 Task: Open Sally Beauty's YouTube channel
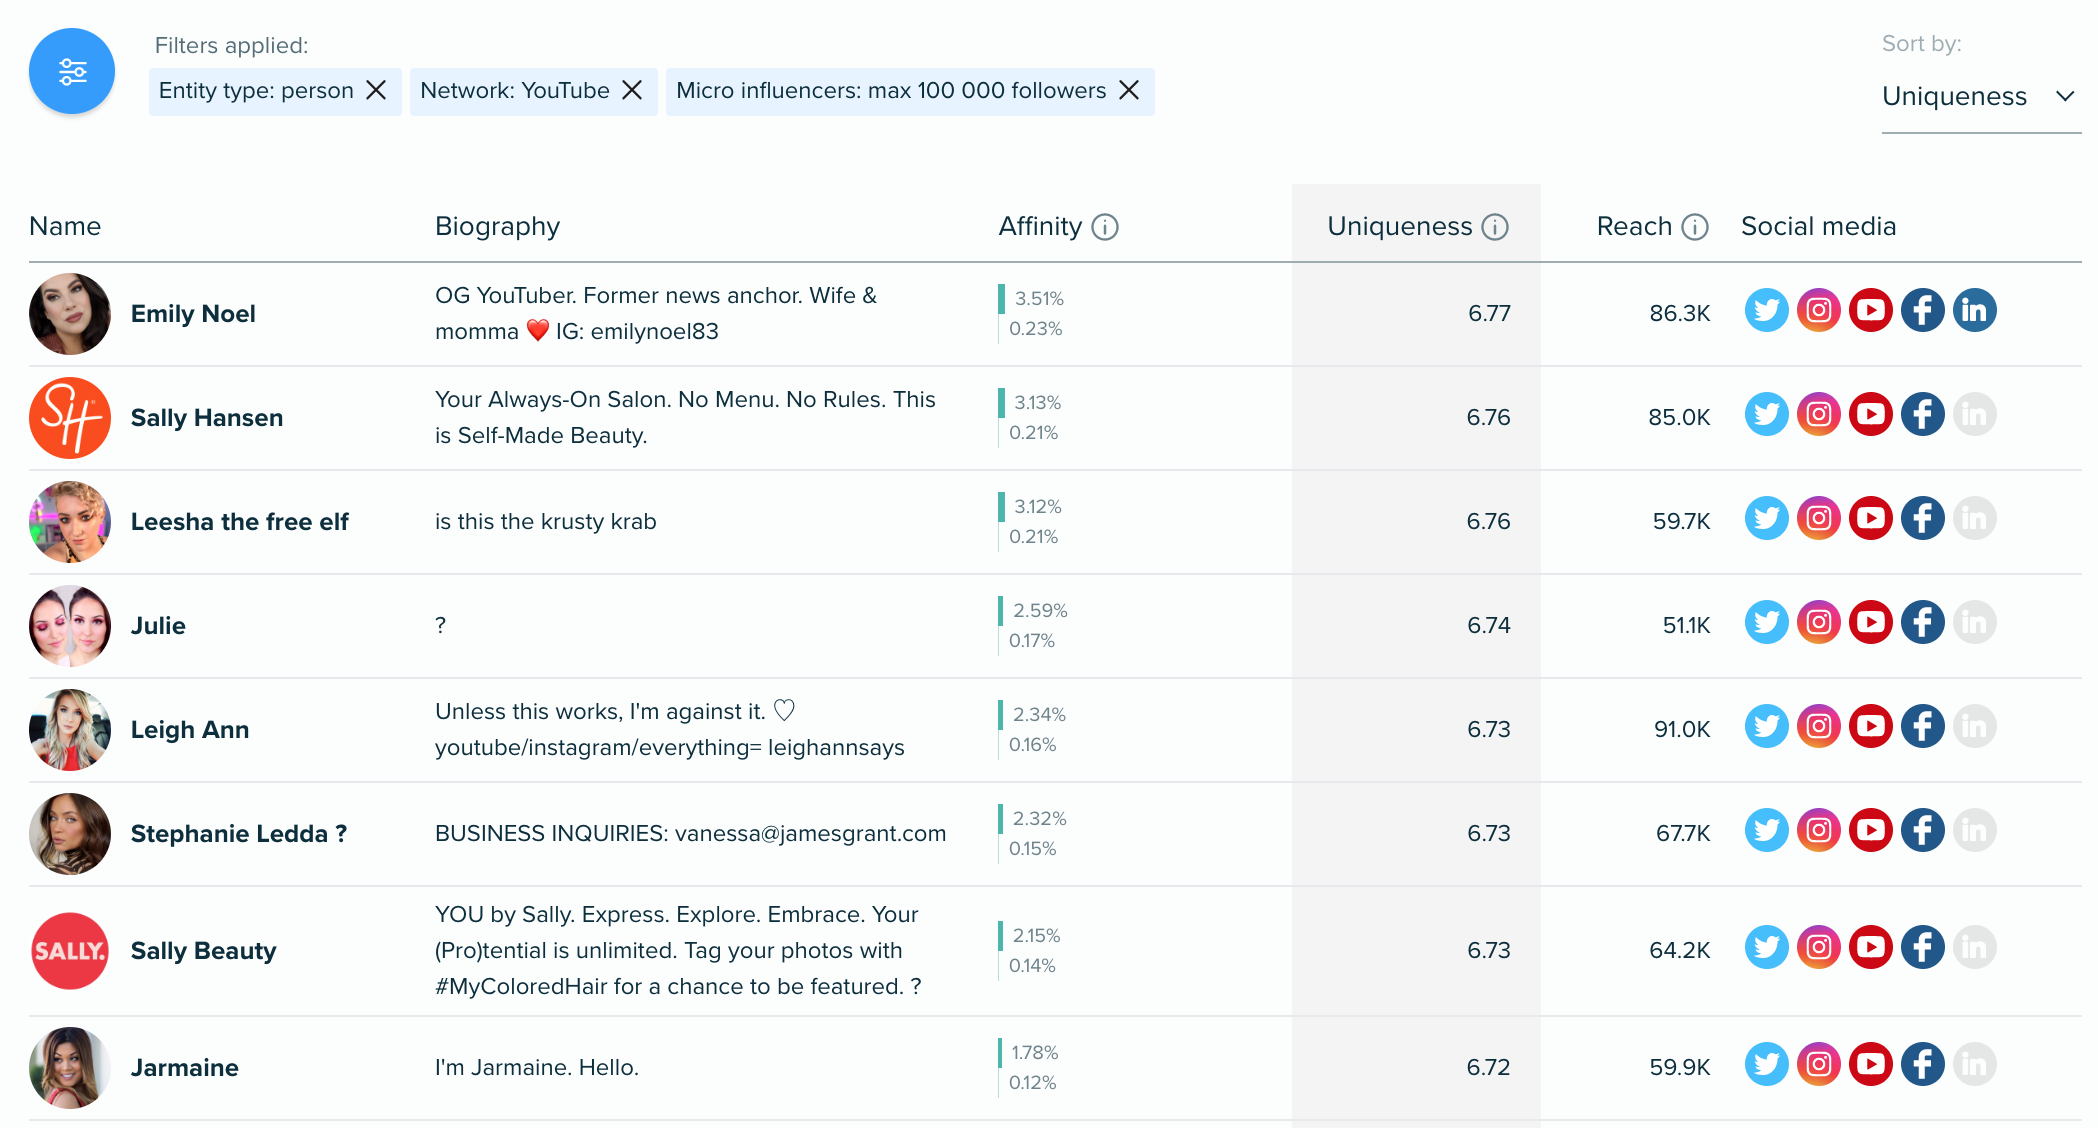click(x=1871, y=947)
